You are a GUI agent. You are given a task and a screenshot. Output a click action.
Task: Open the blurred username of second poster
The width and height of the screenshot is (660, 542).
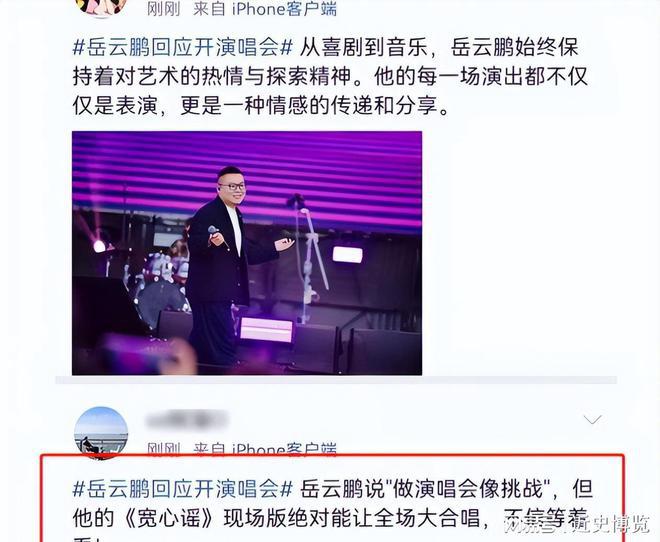[x=187, y=420]
